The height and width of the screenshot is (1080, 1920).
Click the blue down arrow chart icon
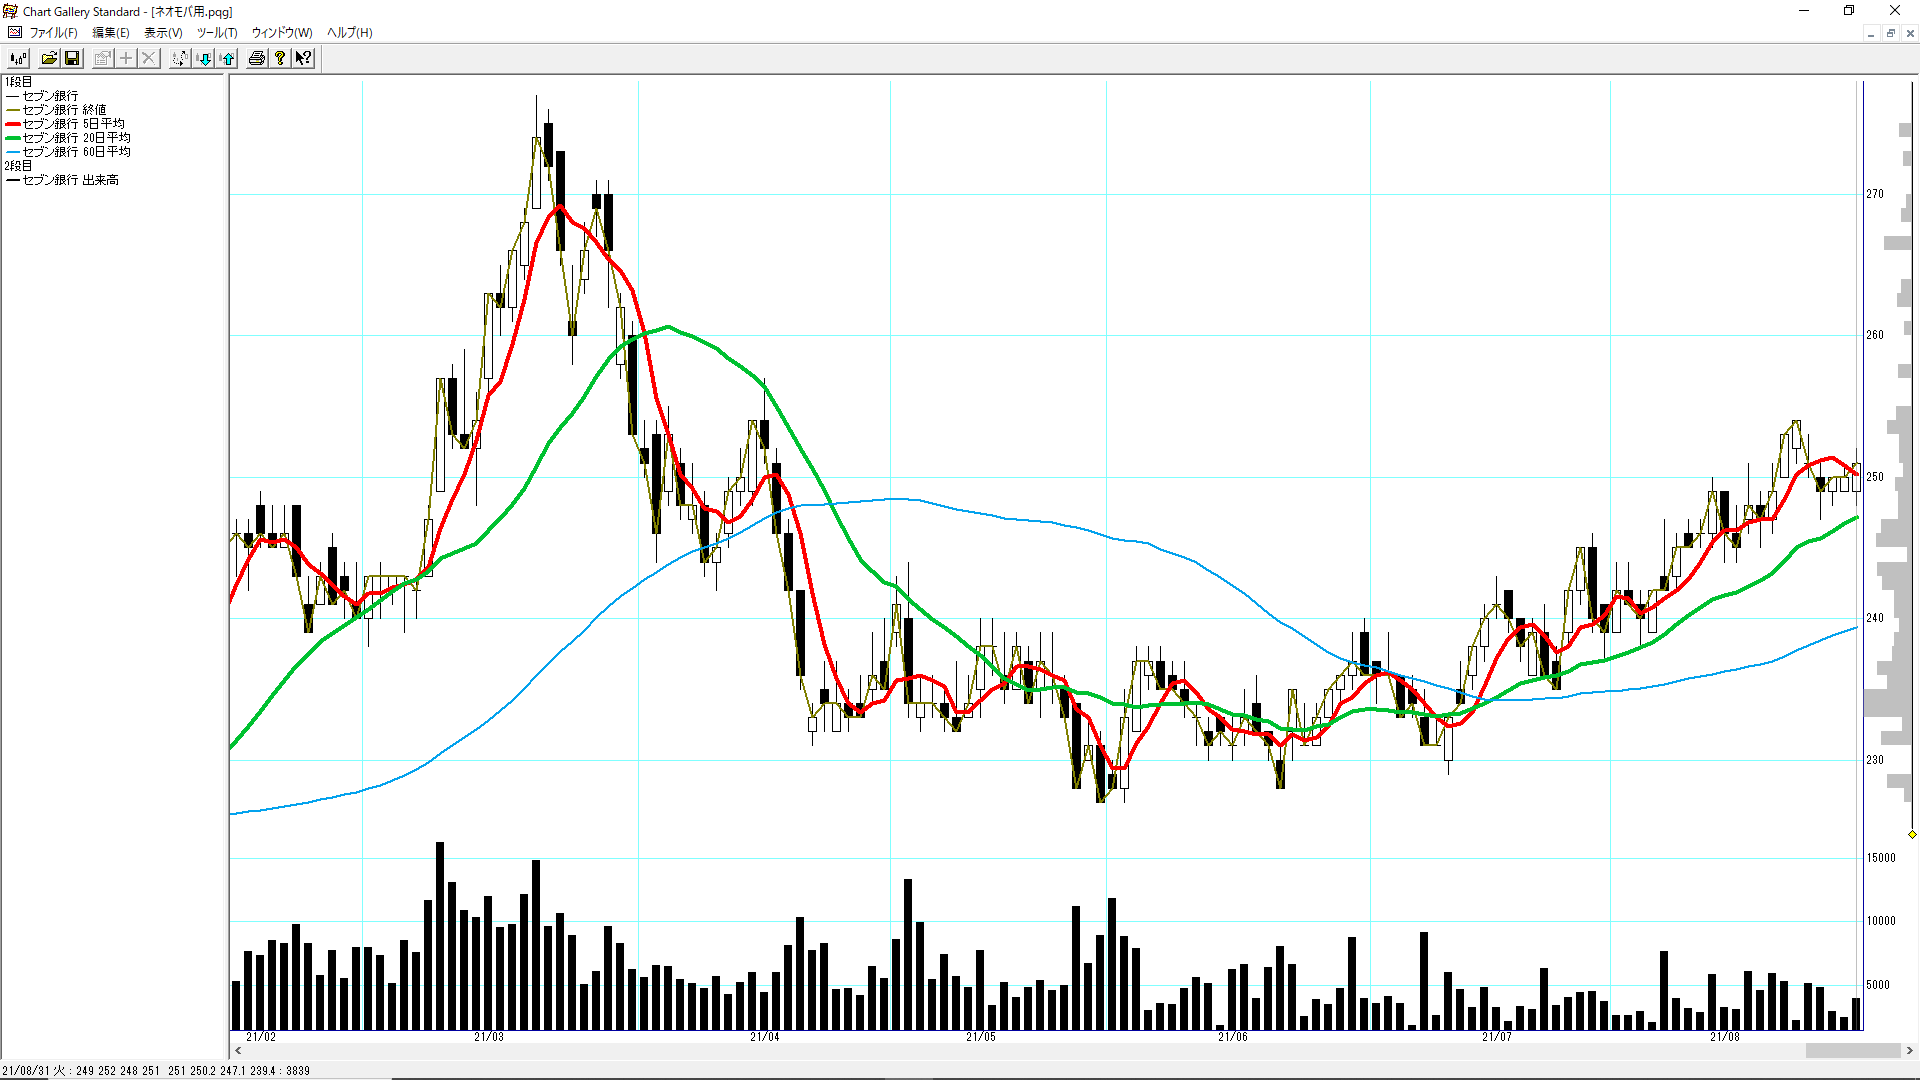tap(204, 58)
